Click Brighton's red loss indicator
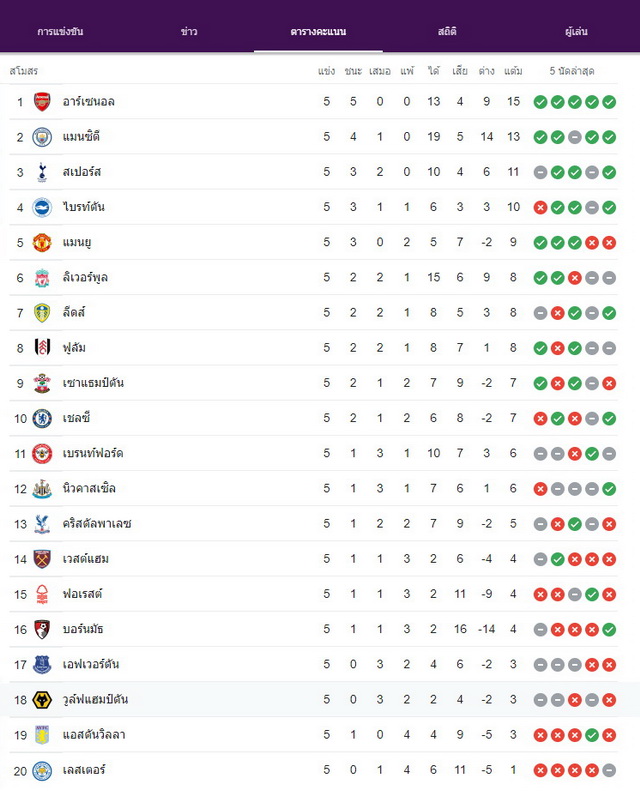This screenshot has width=640, height=791. [x=540, y=207]
